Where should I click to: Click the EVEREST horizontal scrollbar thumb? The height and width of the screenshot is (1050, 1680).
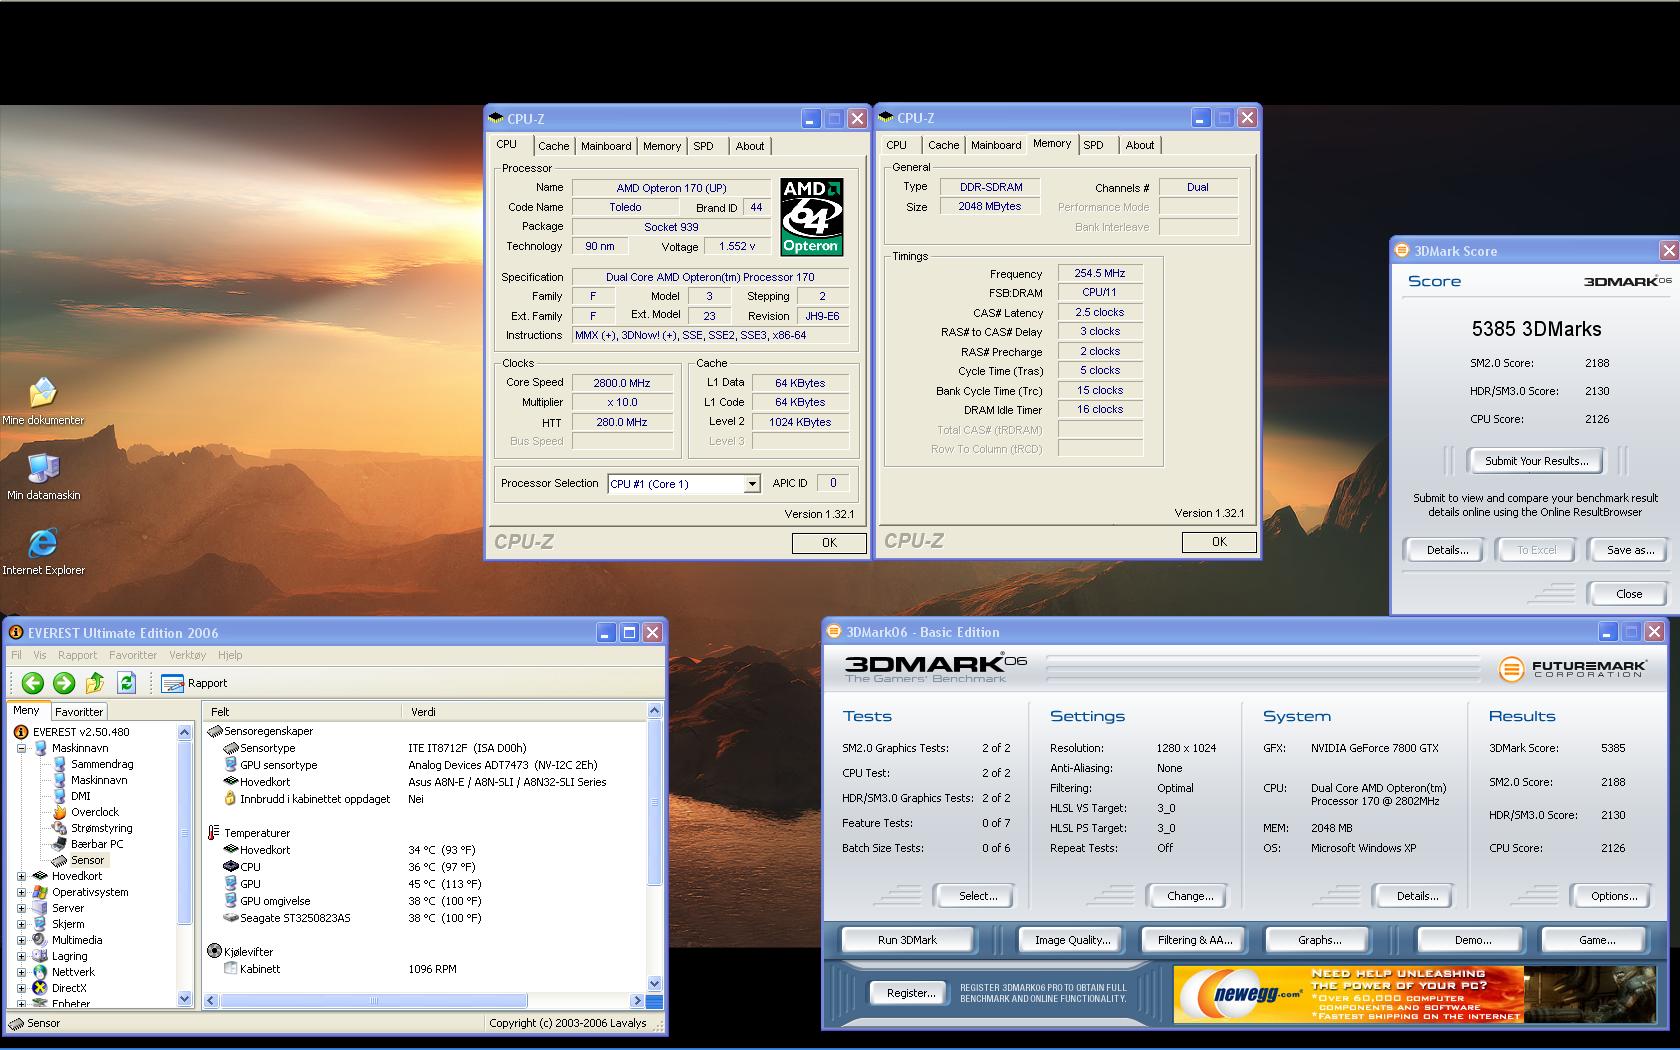tap(373, 1001)
